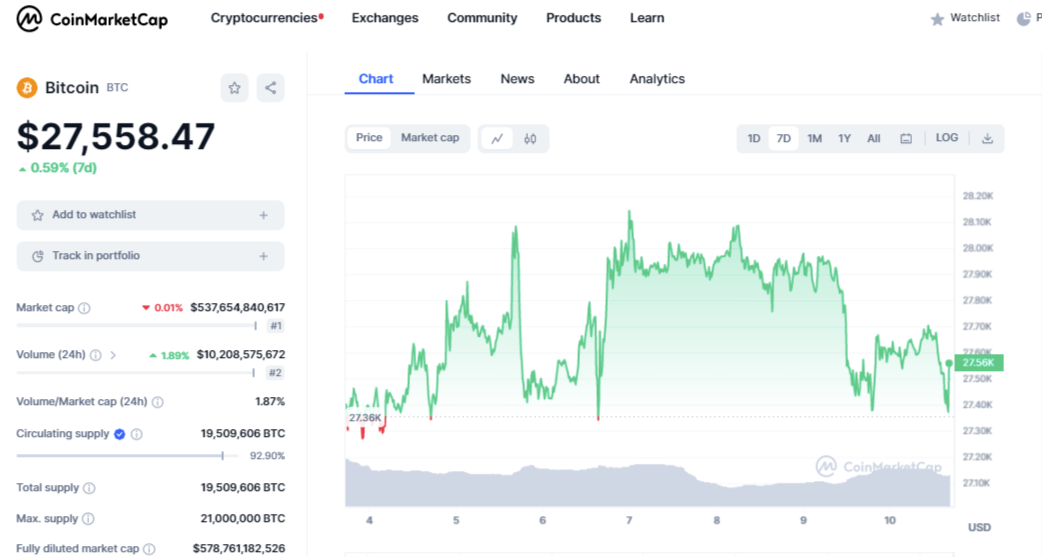
Task: Click the info icon beside Volume (24h)
Action: click(x=96, y=356)
